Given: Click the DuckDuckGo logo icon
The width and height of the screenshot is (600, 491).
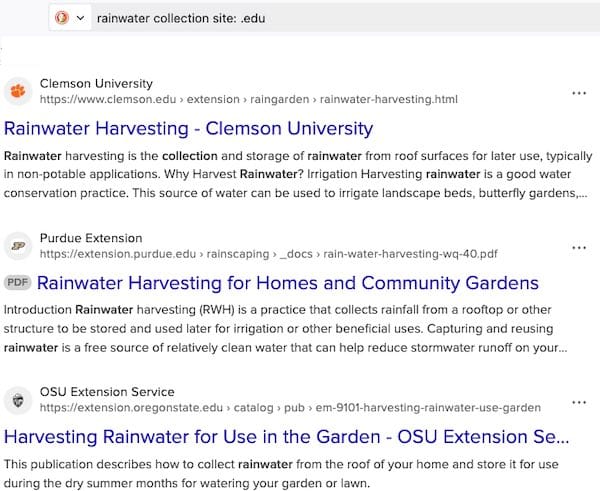Looking at the screenshot, I should [x=61, y=18].
